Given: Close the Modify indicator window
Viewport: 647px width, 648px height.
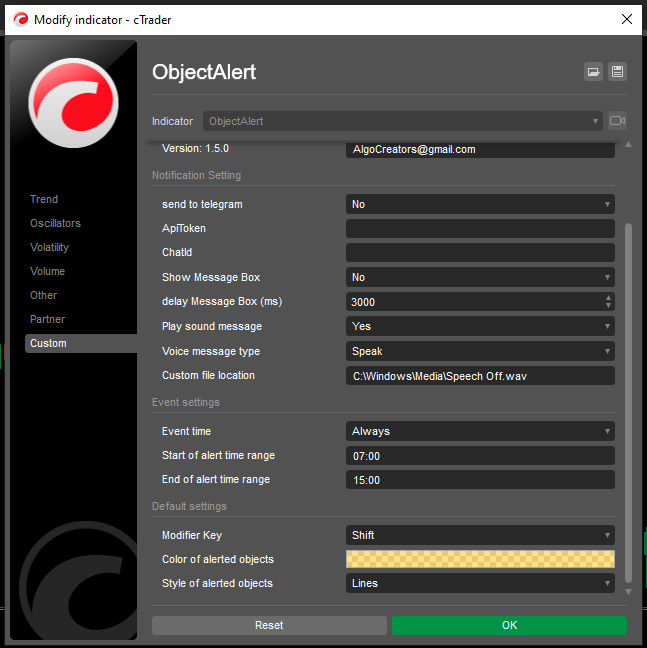Looking at the screenshot, I should tap(627, 19).
